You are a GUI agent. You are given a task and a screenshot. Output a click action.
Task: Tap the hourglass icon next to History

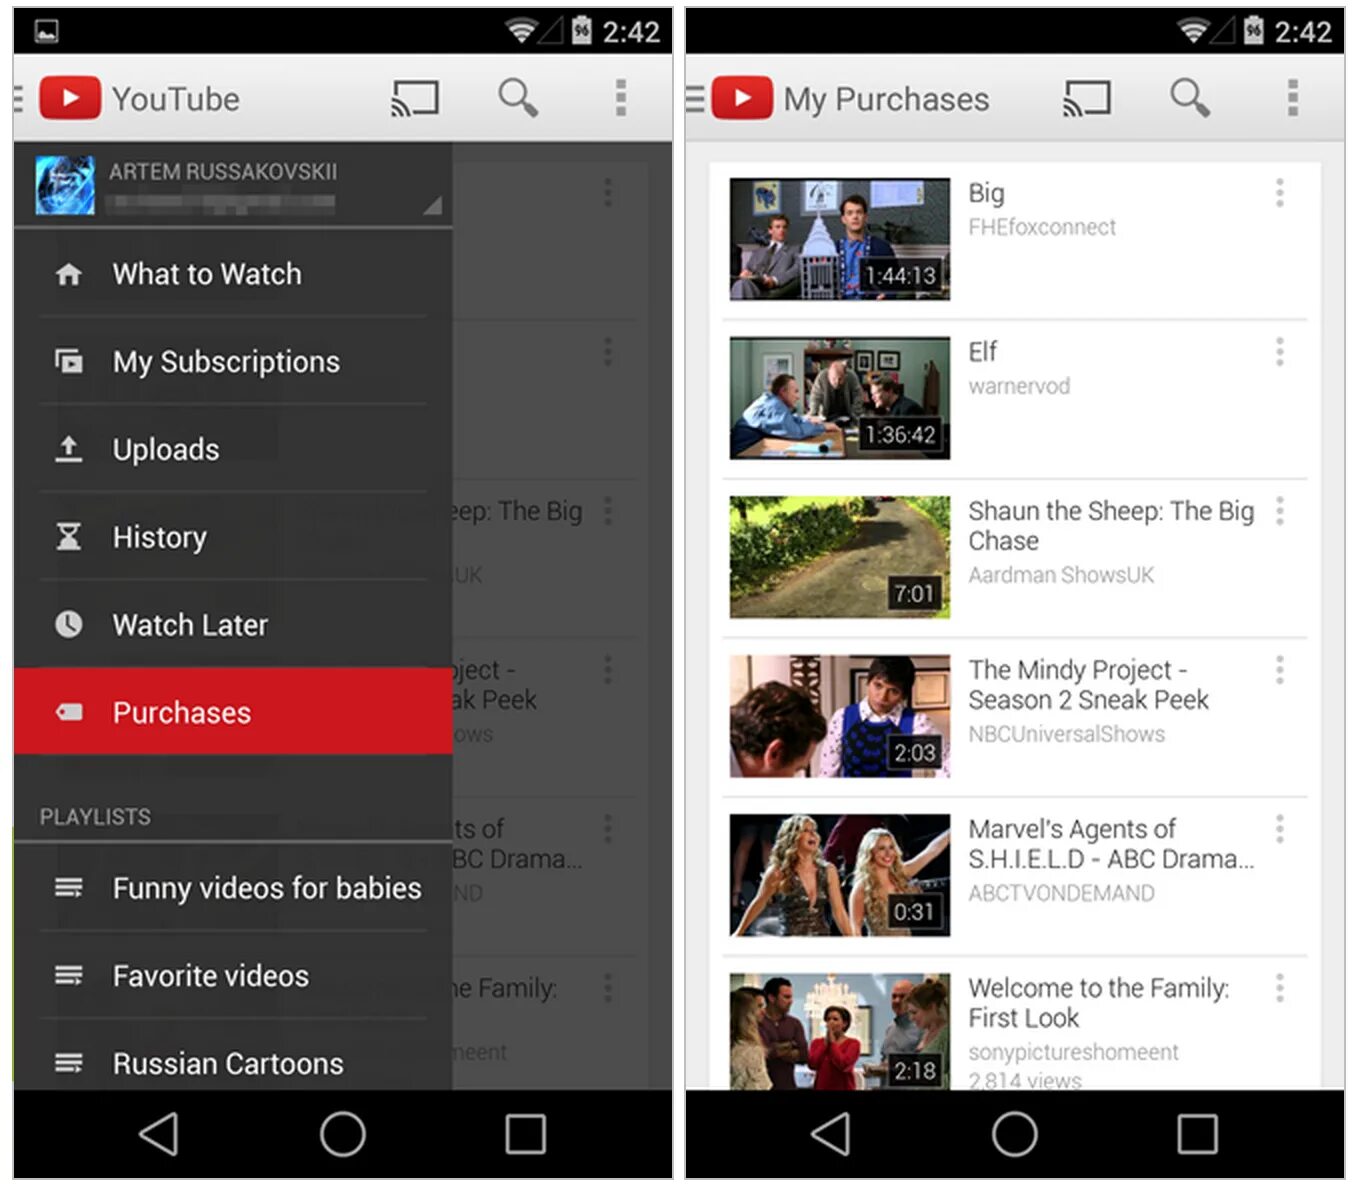pos(68,537)
